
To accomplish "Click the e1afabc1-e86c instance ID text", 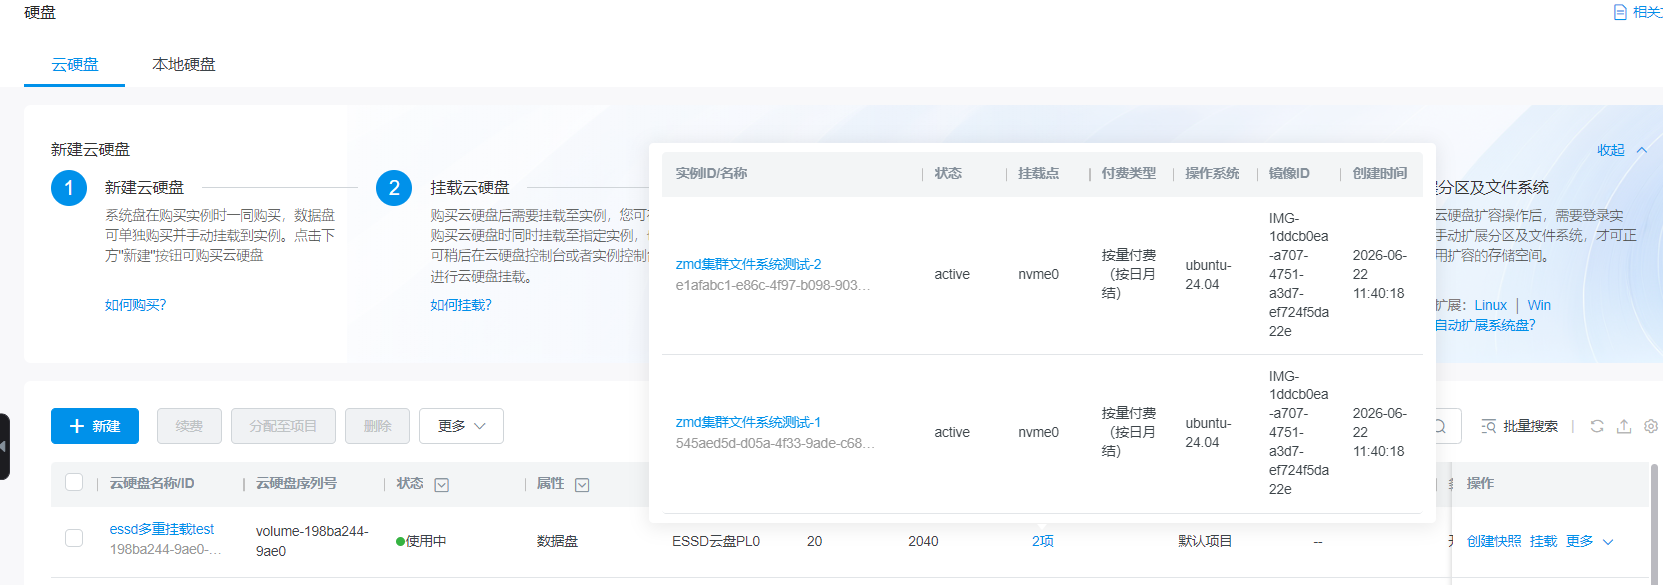I will [x=773, y=285].
